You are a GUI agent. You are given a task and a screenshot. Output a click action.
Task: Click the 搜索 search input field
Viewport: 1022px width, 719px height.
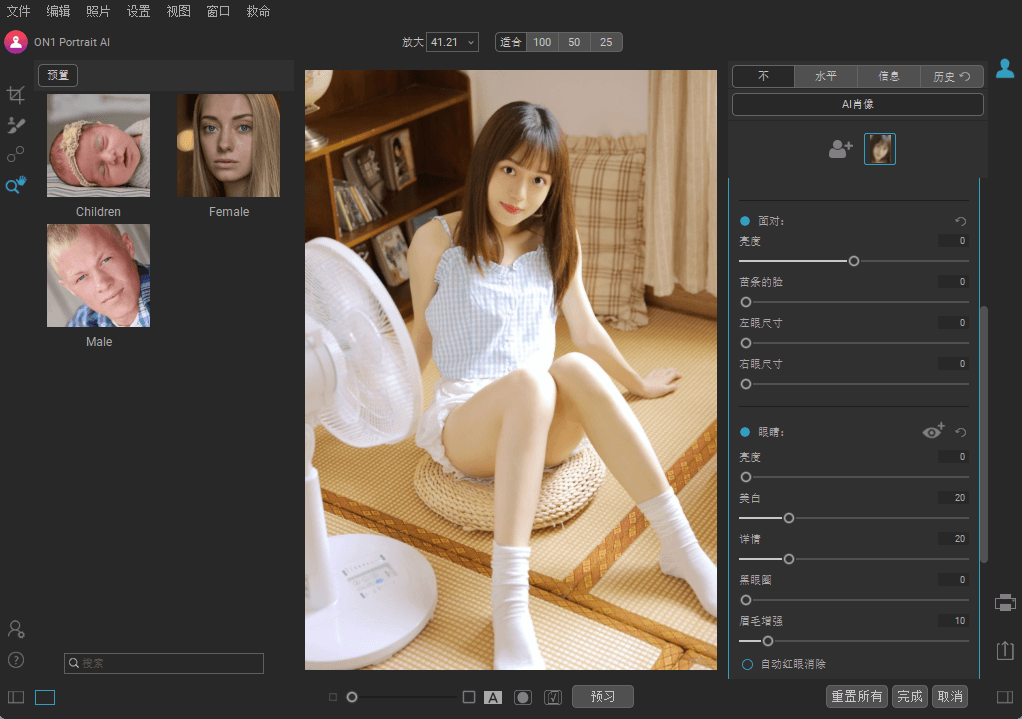point(164,663)
